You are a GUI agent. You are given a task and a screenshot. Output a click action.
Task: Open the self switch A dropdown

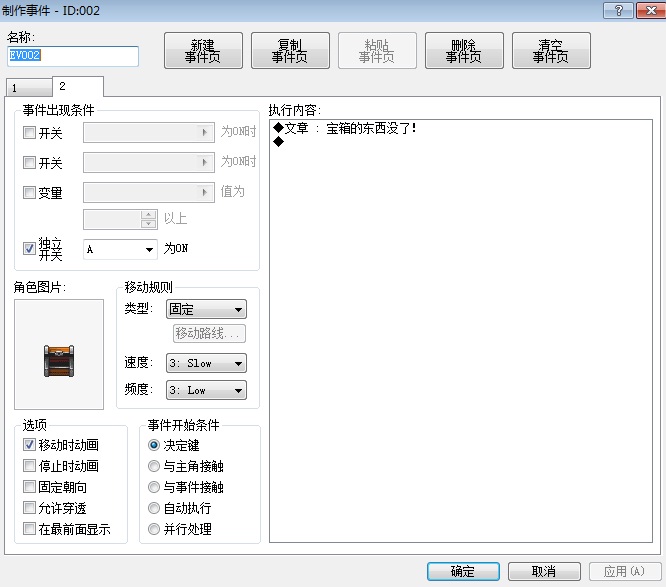tap(120, 249)
